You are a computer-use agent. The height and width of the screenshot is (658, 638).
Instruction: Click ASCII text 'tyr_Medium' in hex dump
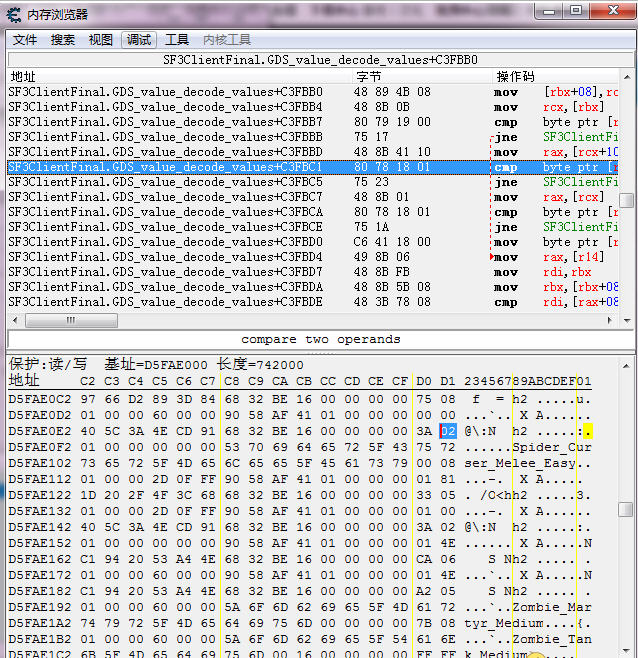(504, 623)
